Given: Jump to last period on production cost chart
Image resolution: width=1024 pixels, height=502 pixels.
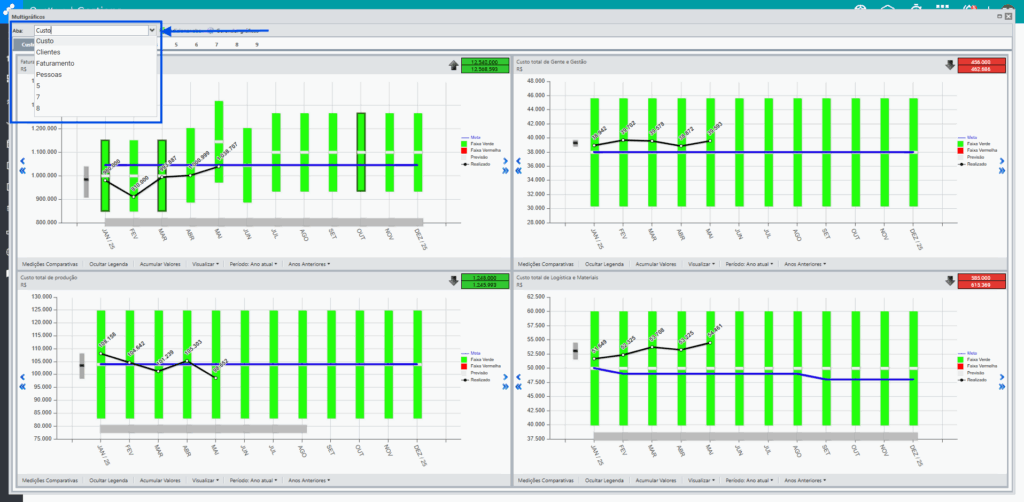Looking at the screenshot, I should pyautogui.click(x=505, y=386).
